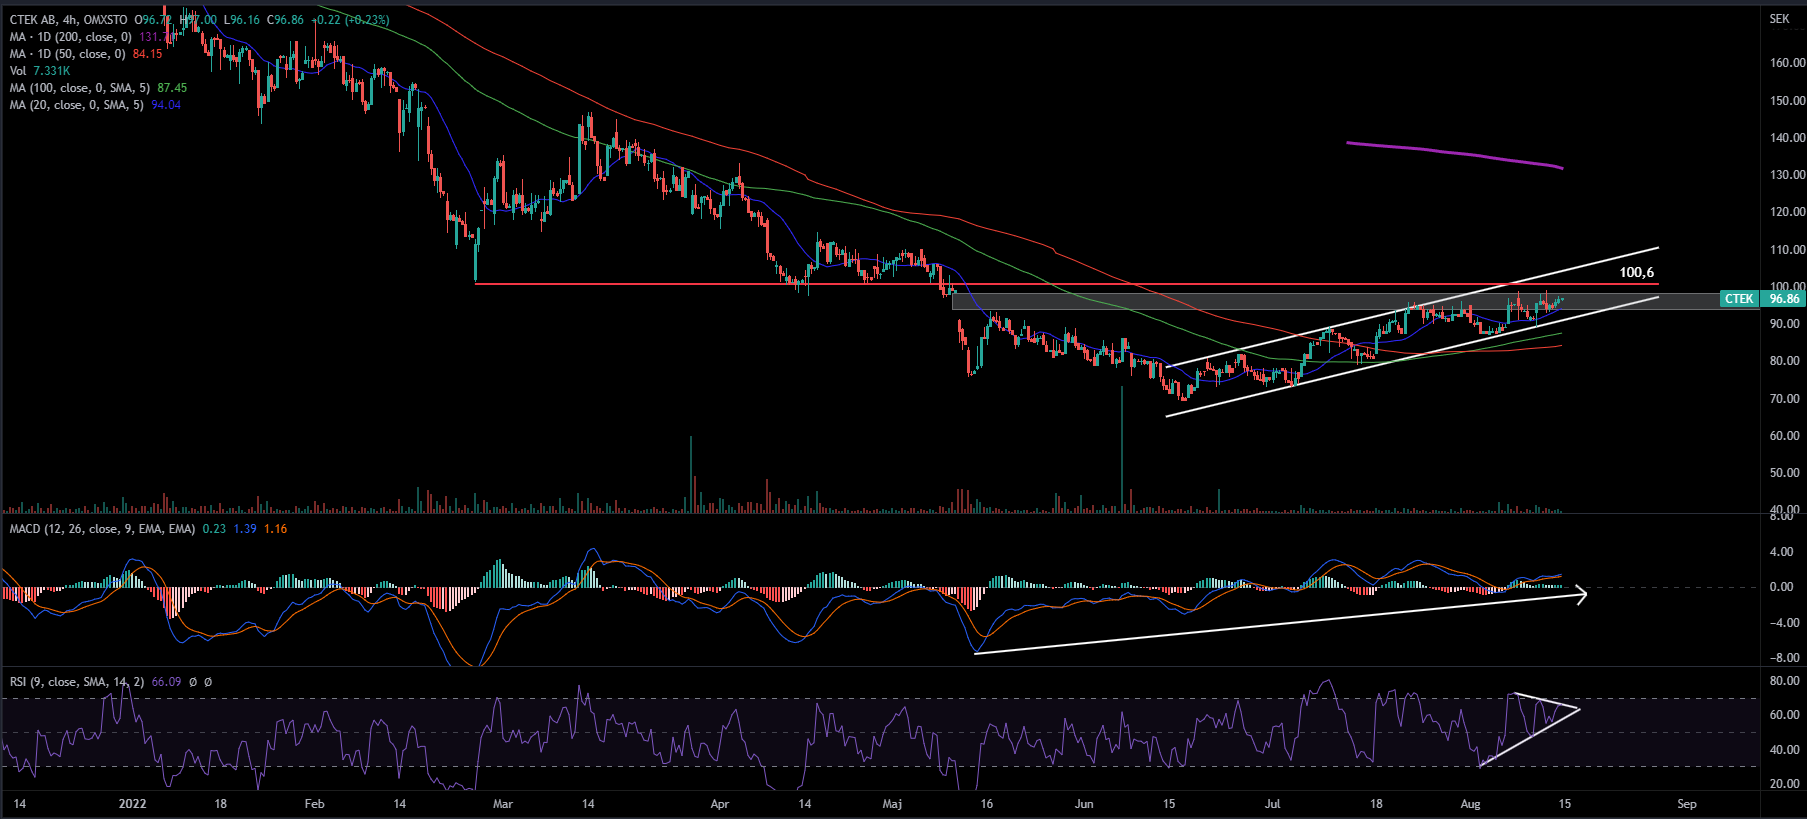Click the 2022 label on time axis
Screen dimensions: 1807x819
point(132,804)
